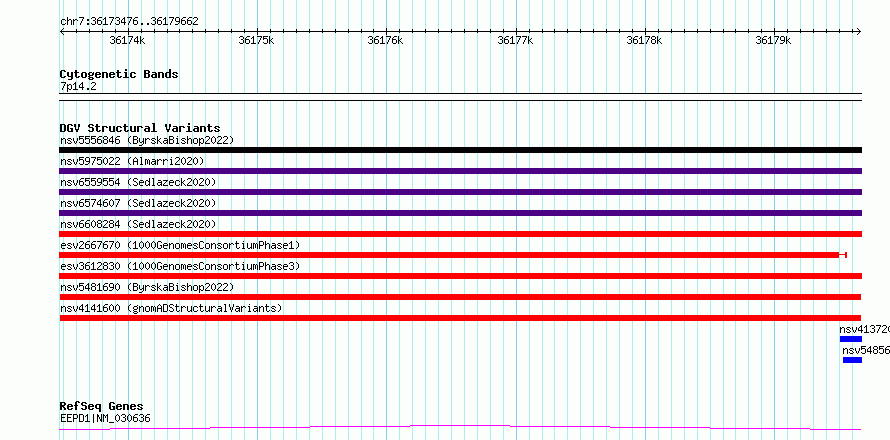Screen dimensions: 890x440
Task: Click the red nsv6608284 variant bar
Action: (460, 234)
